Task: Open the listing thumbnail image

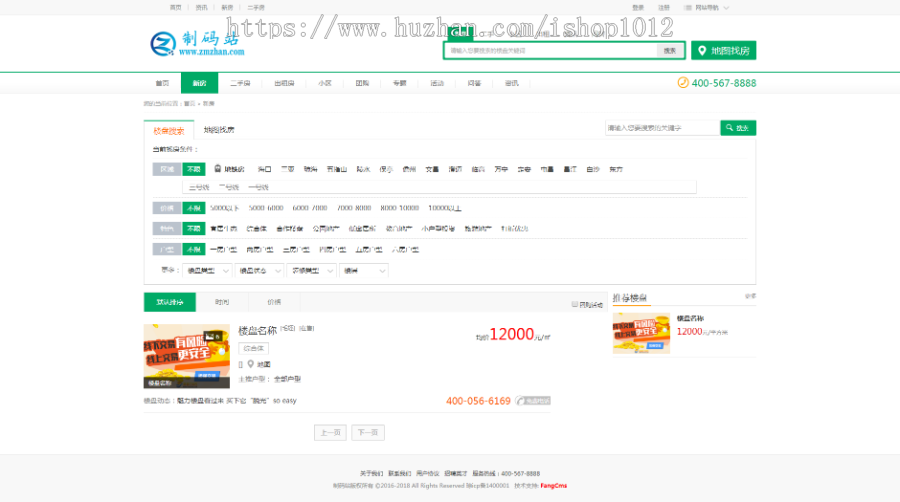Action: coord(187,356)
